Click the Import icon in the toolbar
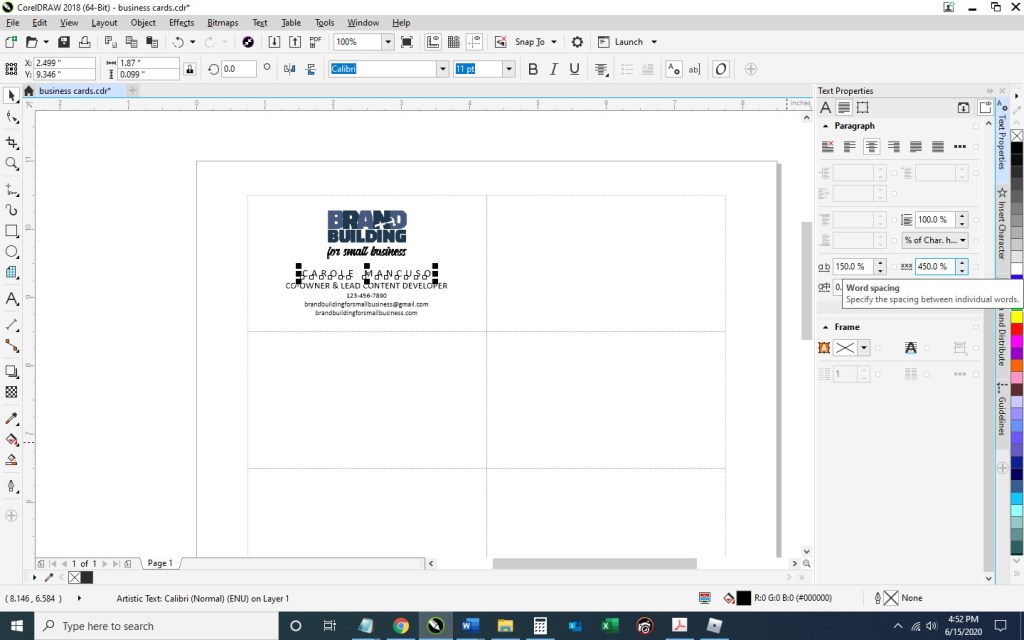1024x640 pixels. (x=274, y=42)
